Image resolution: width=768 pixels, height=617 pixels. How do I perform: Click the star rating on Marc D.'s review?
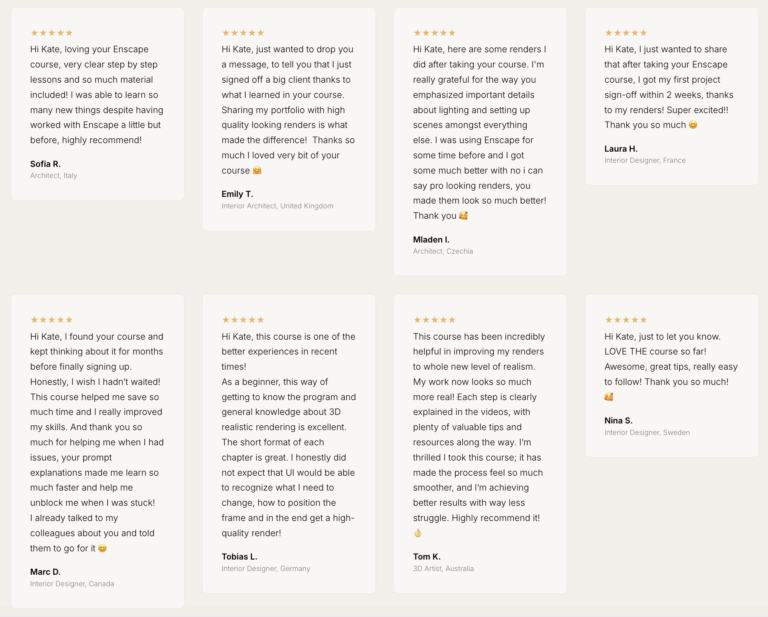click(x=51, y=320)
